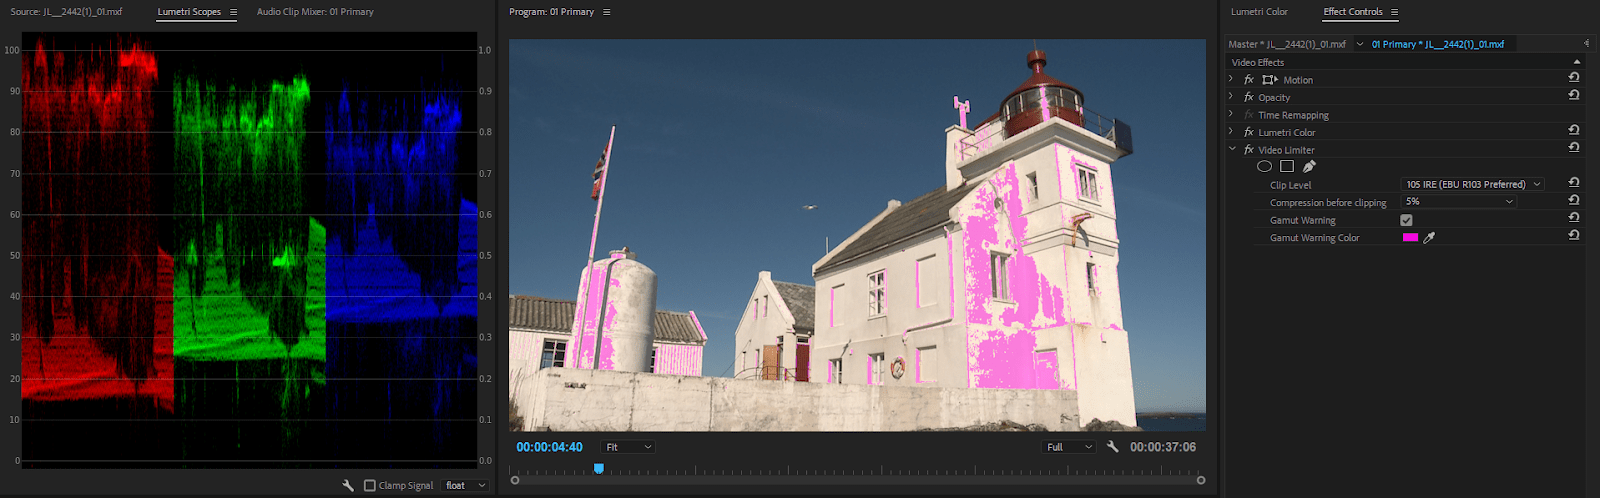Toggle the Video Limiter fx icon
The width and height of the screenshot is (1600, 498).
click(1249, 150)
